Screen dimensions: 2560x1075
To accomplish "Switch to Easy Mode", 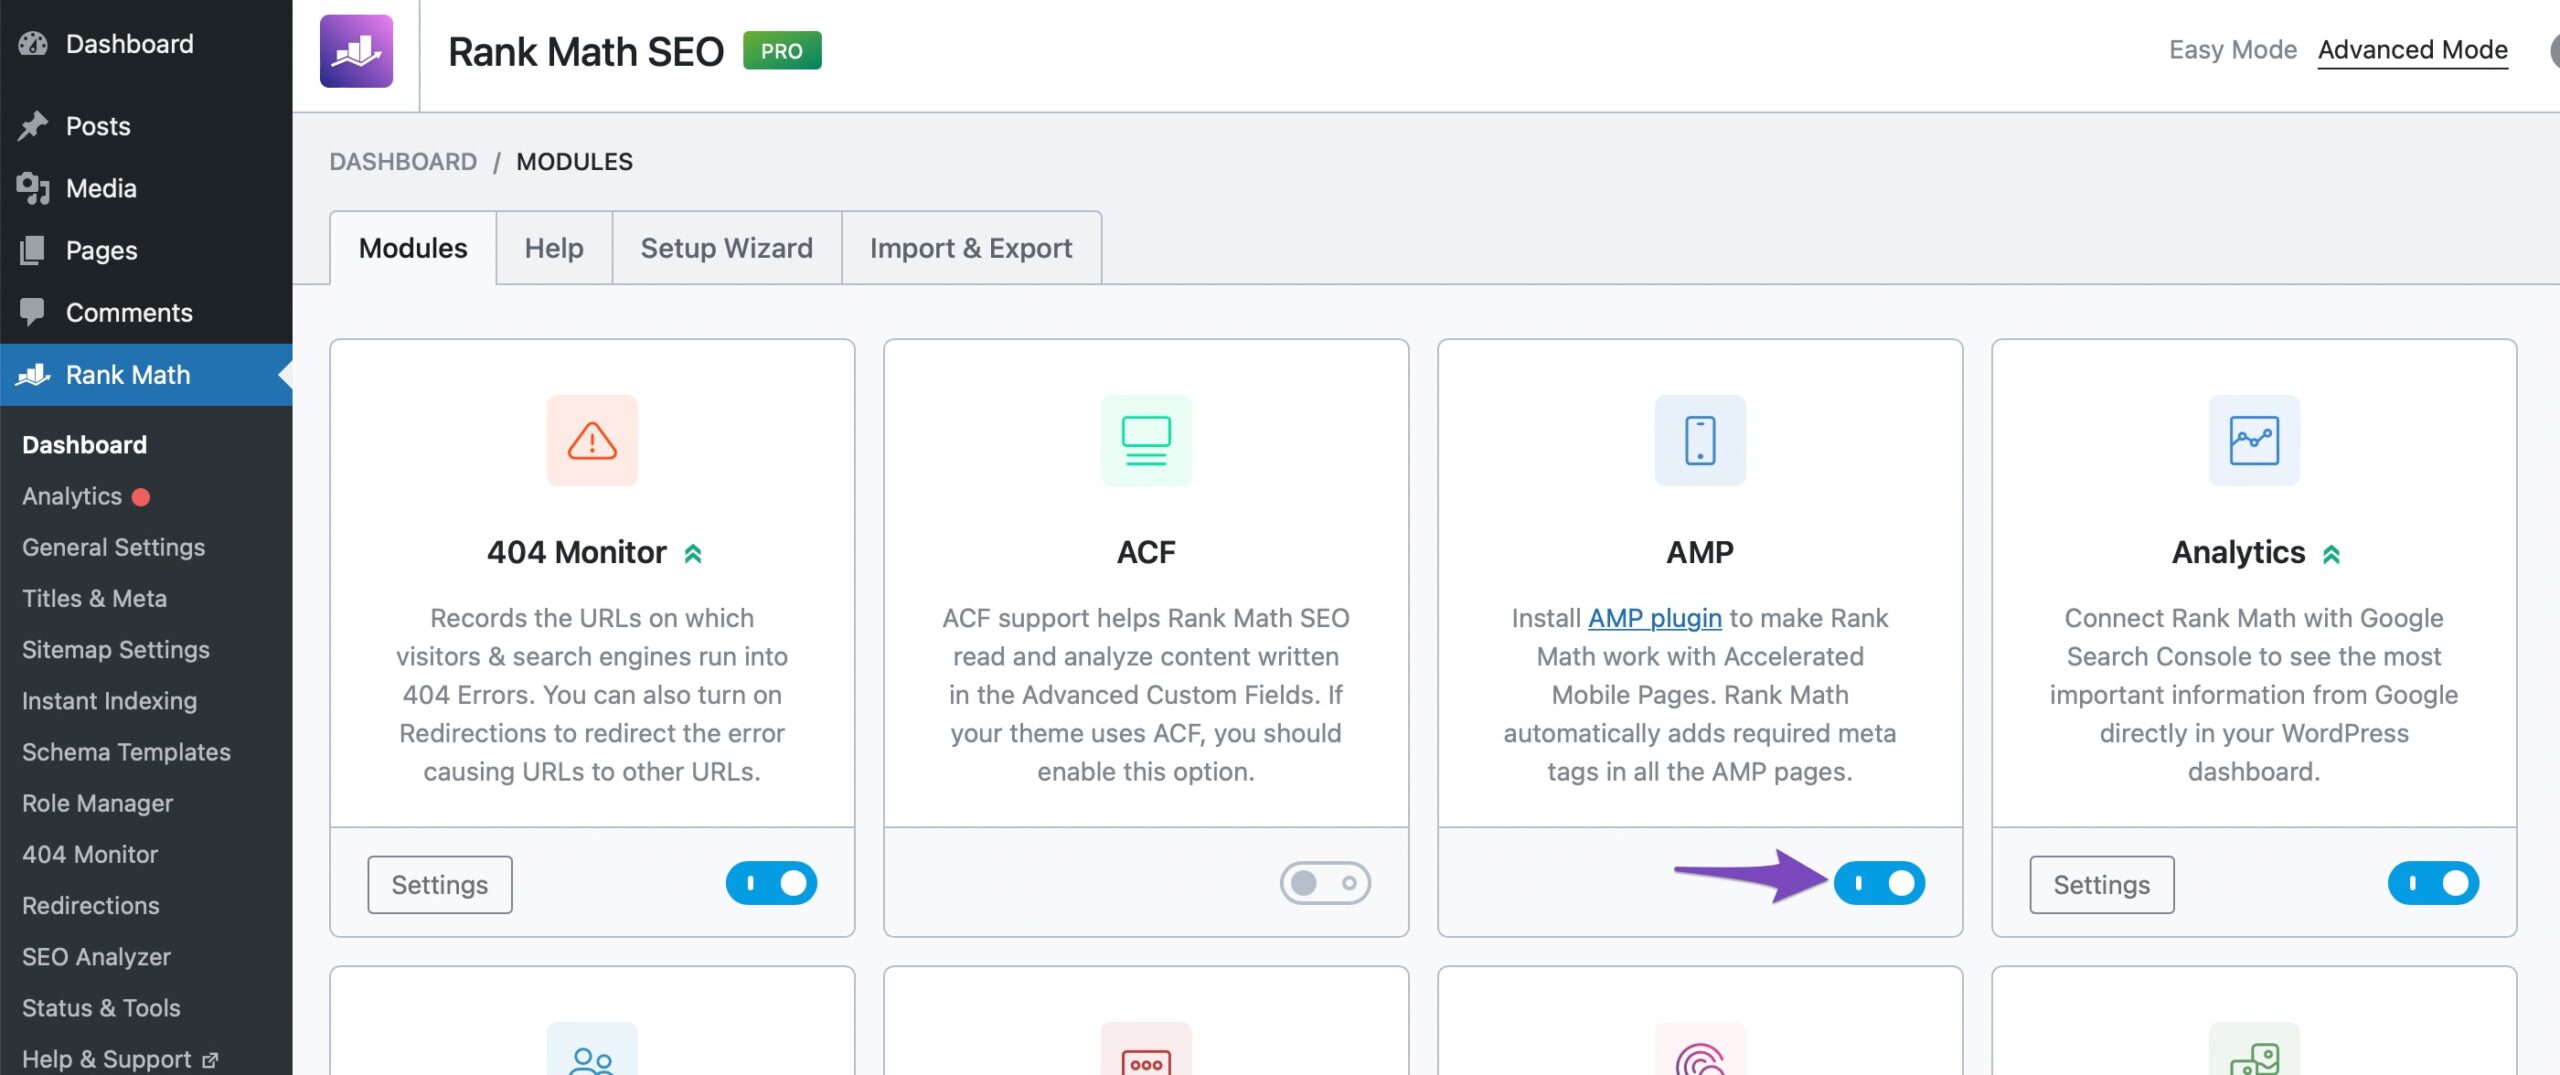I will (2232, 50).
